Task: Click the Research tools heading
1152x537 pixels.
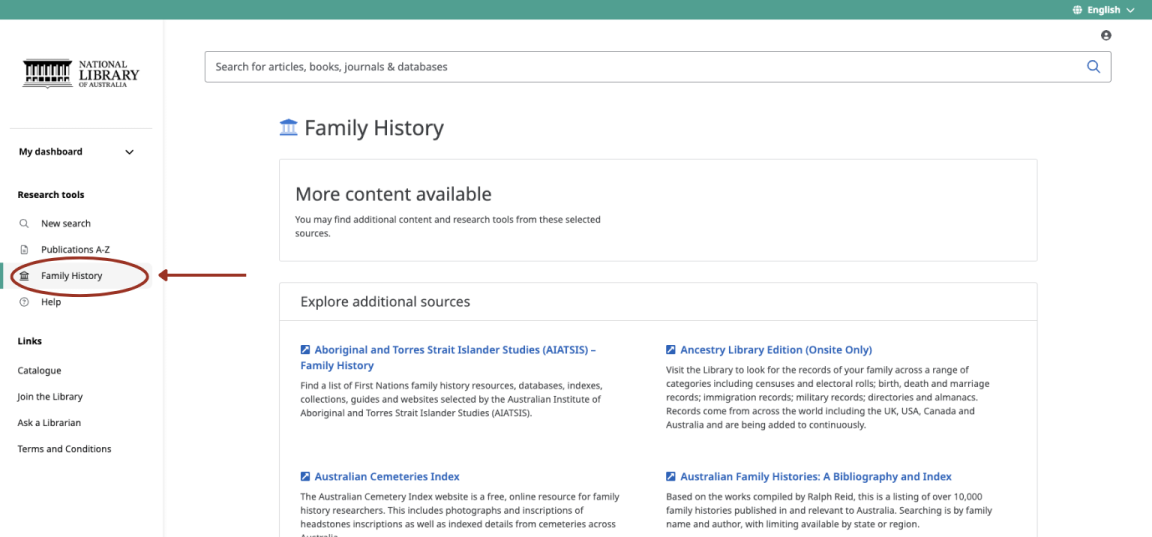Action: point(51,195)
